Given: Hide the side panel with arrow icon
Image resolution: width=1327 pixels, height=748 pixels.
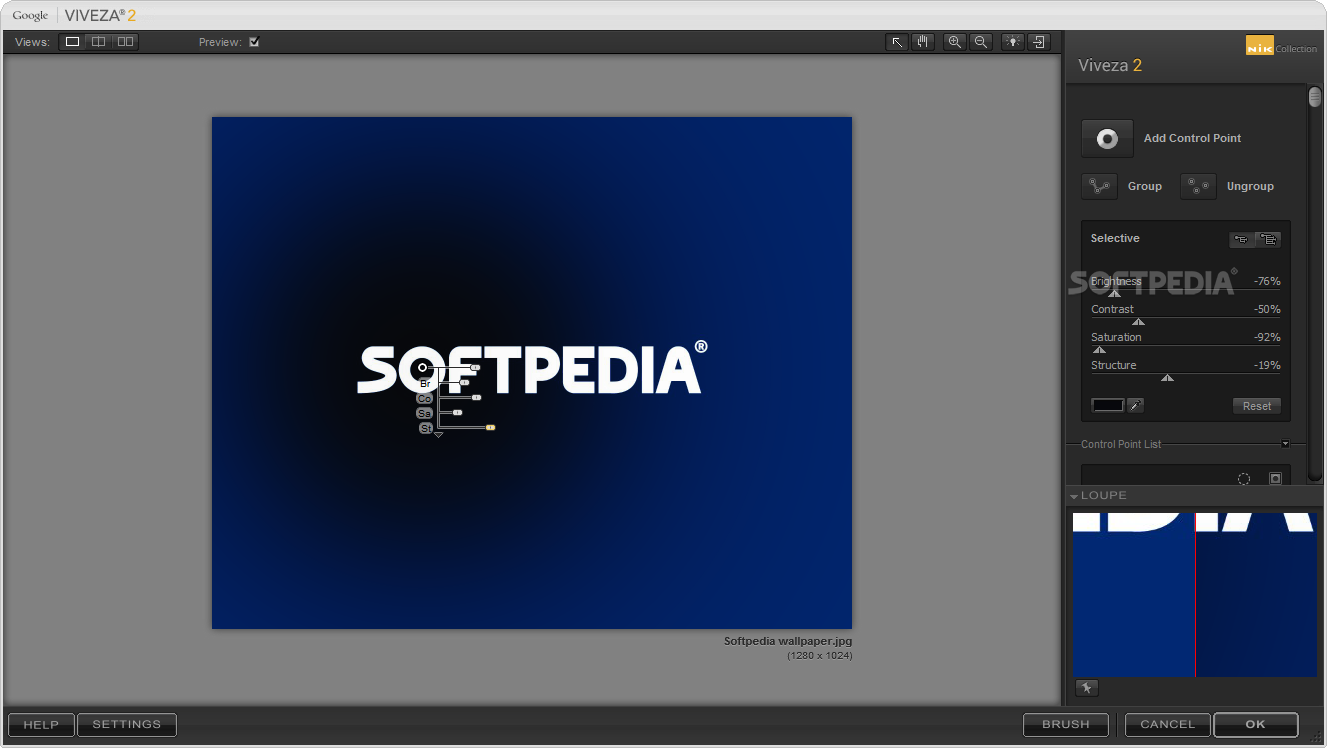Looking at the screenshot, I should click(1039, 42).
